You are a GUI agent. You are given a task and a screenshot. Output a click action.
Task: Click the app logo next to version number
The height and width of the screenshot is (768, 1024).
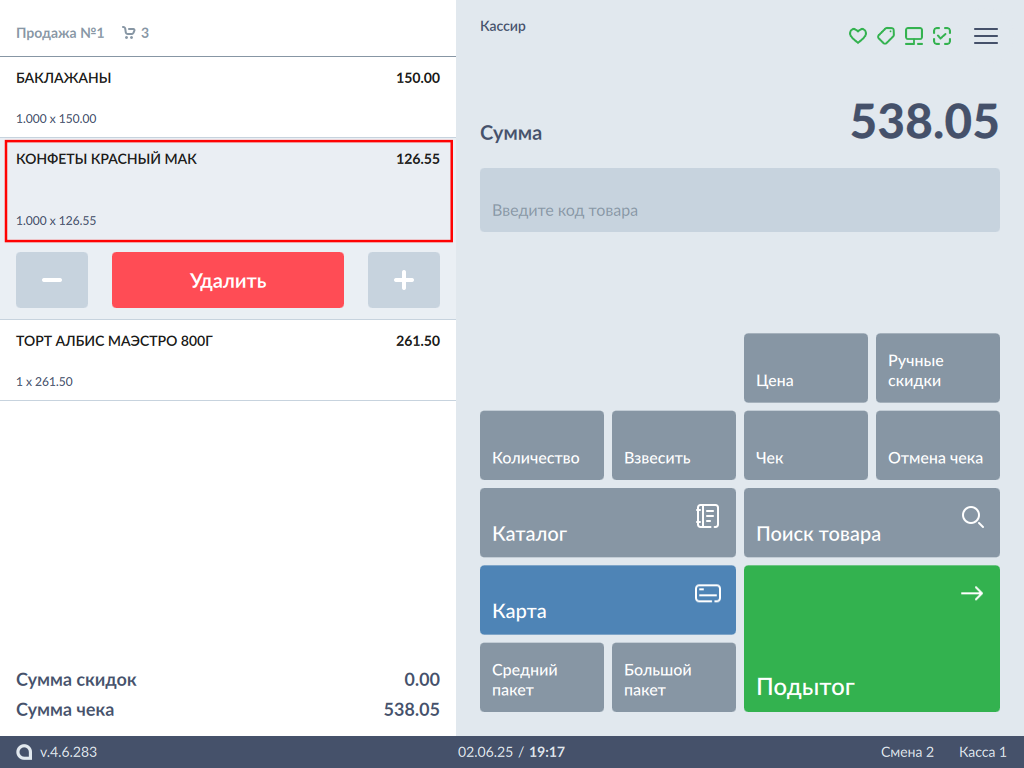24,752
